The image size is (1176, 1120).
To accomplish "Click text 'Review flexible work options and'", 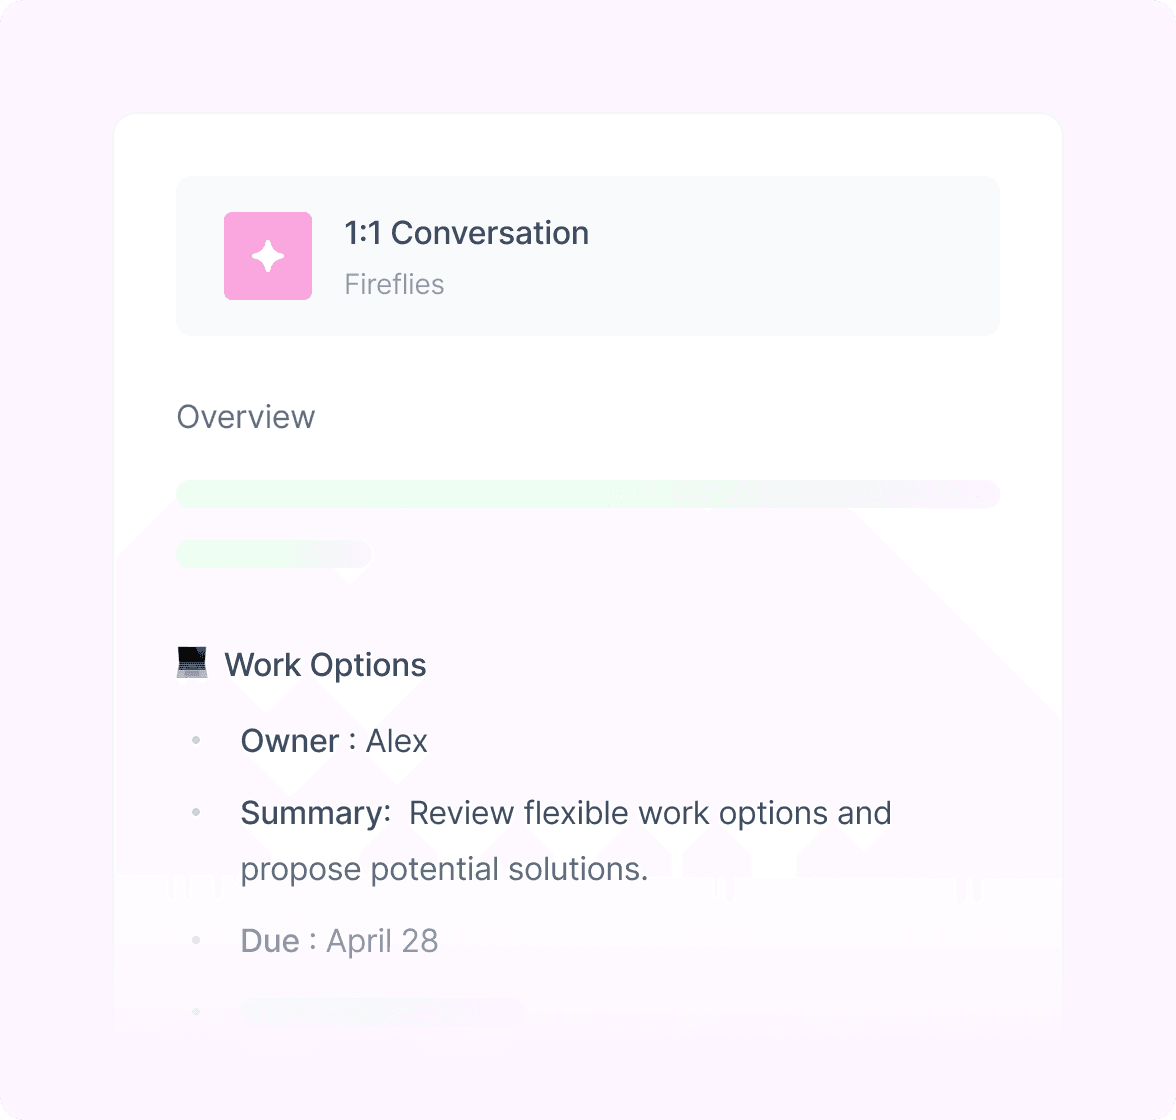I will coord(650,813).
